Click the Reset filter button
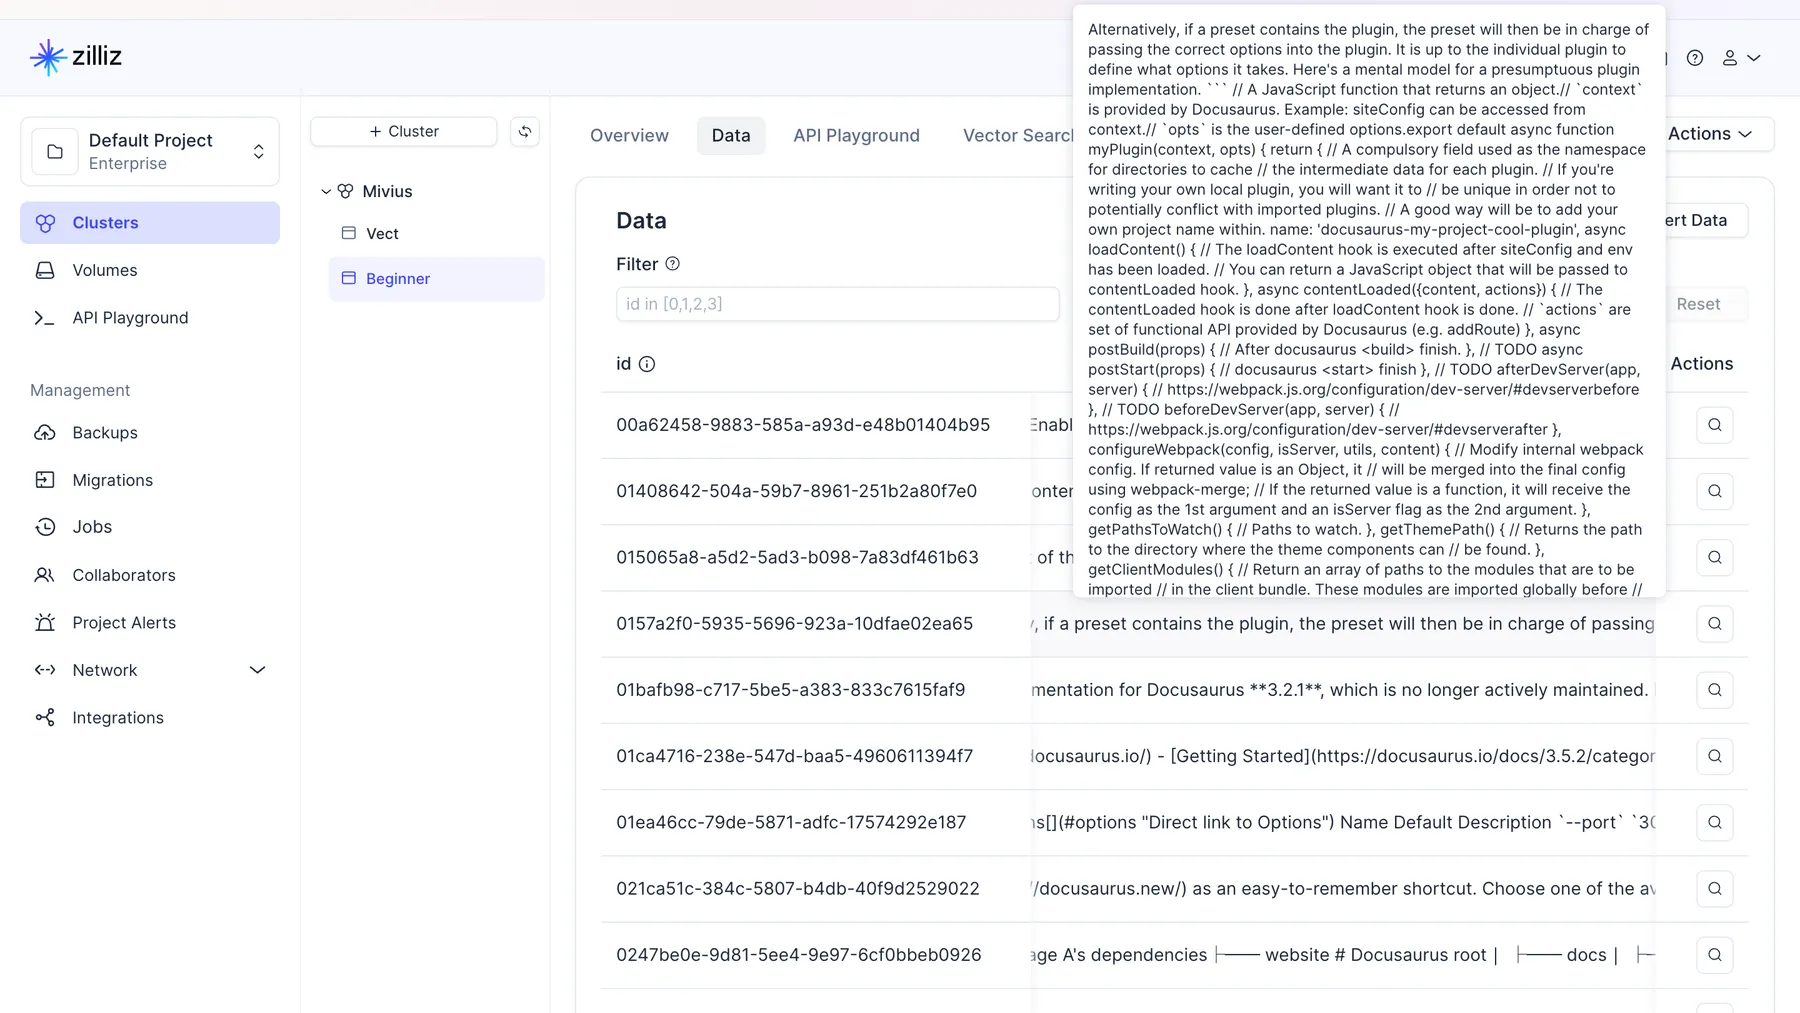Screen dimensions: 1800x1013 (1698, 304)
